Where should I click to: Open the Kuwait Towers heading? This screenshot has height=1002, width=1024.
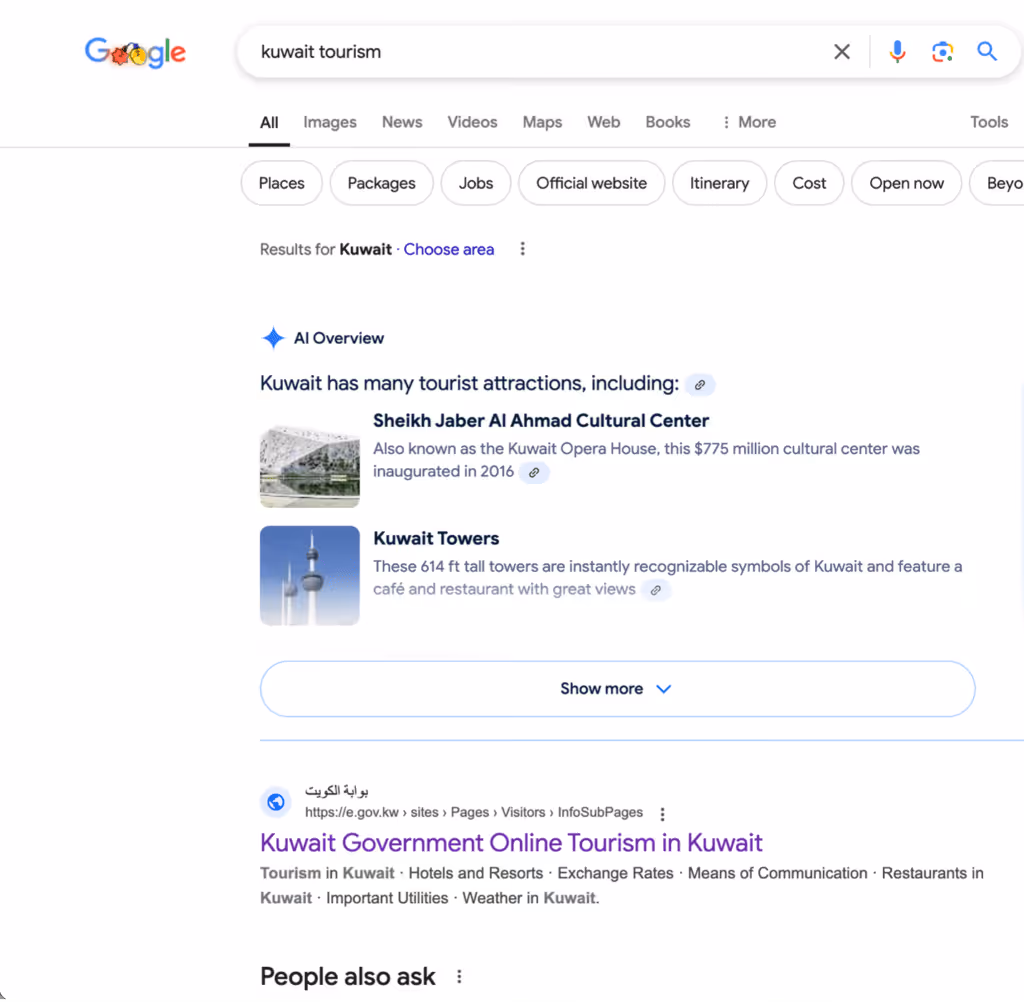(x=436, y=538)
